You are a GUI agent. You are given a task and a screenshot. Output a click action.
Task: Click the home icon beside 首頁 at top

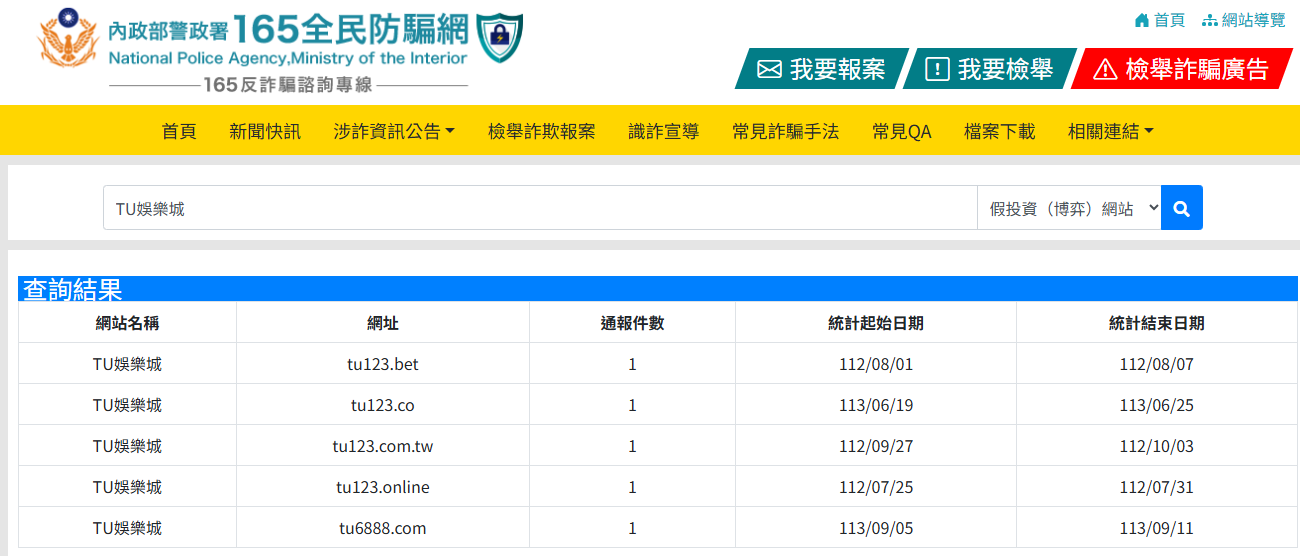pos(1142,20)
